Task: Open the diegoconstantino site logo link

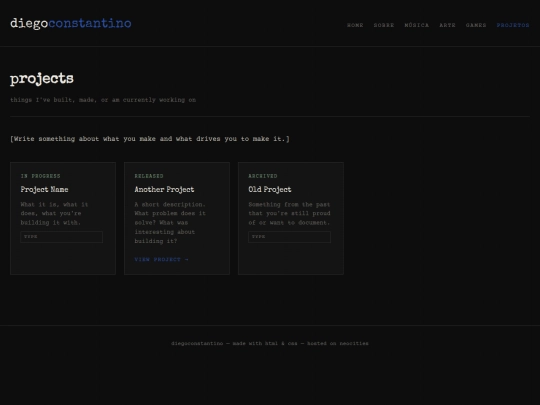Action: (x=71, y=23)
